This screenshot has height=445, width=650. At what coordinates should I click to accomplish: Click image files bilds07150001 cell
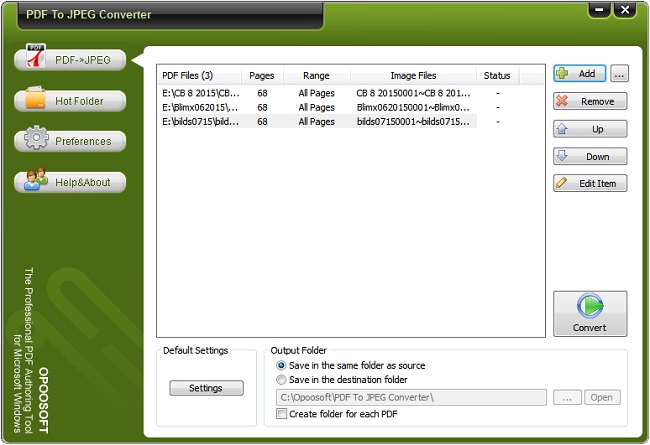(x=413, y=122)
